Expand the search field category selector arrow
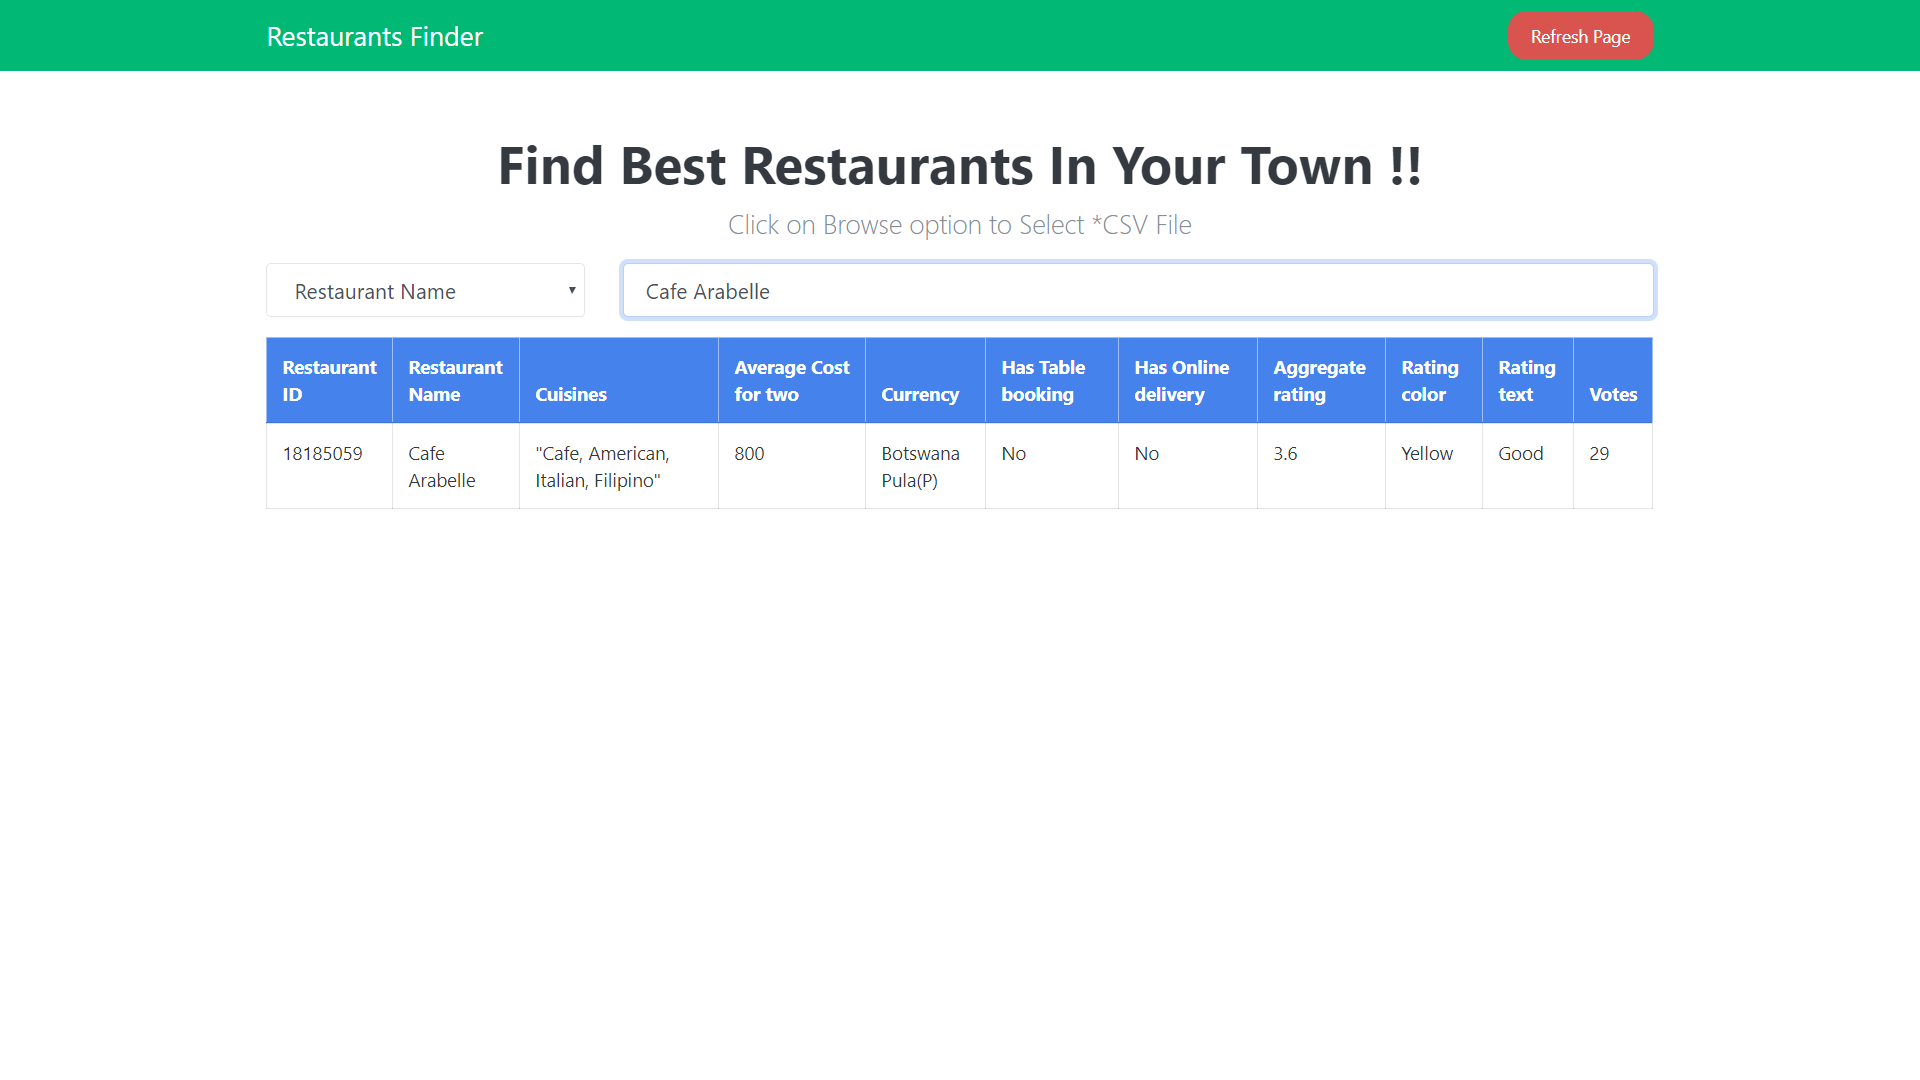Viewport: 1920px width, 1080px height. [x=570, y=290]
